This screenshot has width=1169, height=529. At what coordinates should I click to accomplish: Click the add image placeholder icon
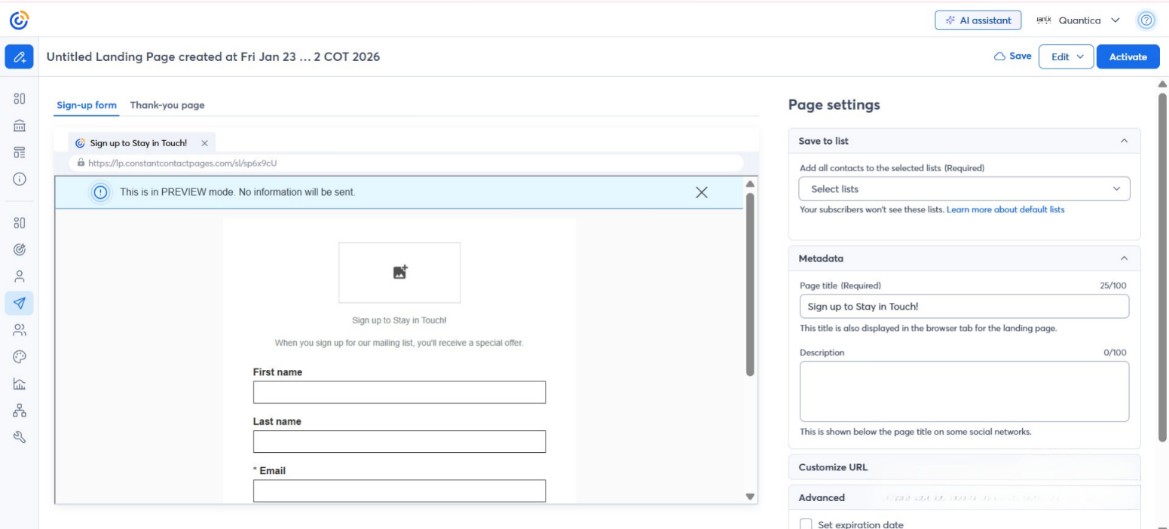pyautogui.click(x=400, y=272)
